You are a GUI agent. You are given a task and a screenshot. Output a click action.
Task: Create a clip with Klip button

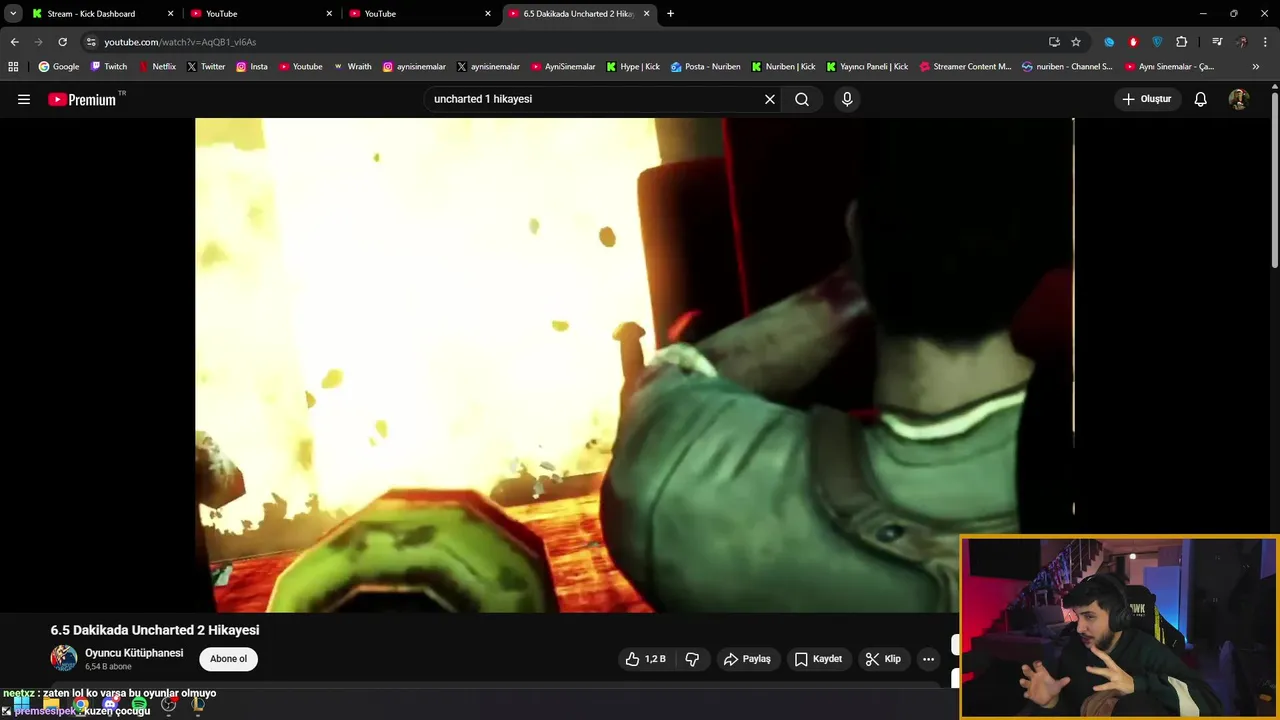(883, 659)
